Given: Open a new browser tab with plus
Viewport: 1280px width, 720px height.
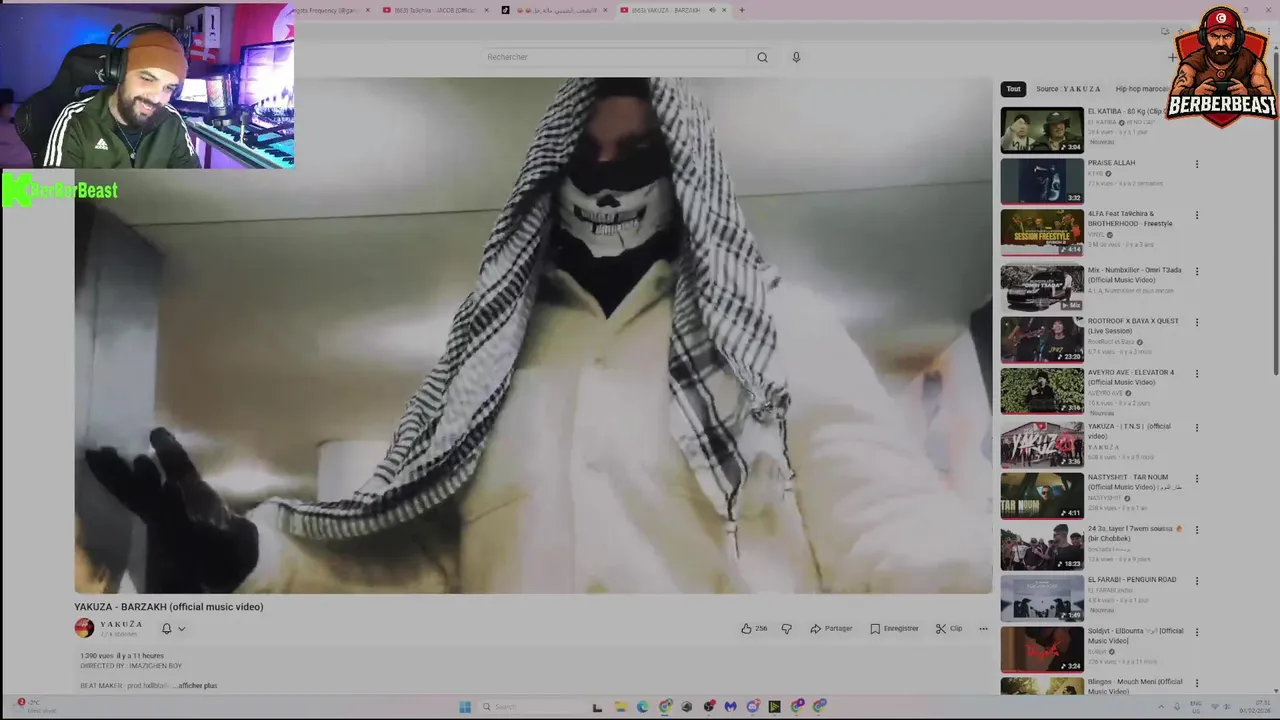Looking at the screenshot, I should (741, 10).
